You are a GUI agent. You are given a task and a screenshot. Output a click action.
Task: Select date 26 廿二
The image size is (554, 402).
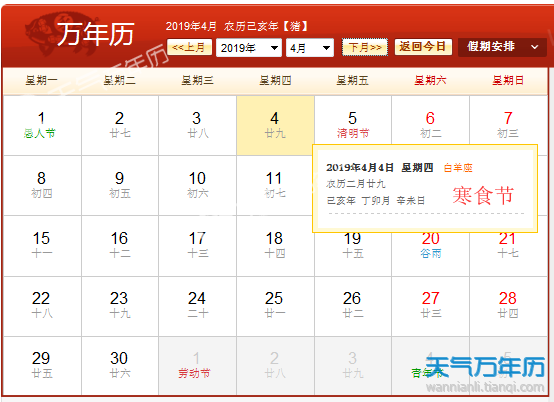[353, 306]
